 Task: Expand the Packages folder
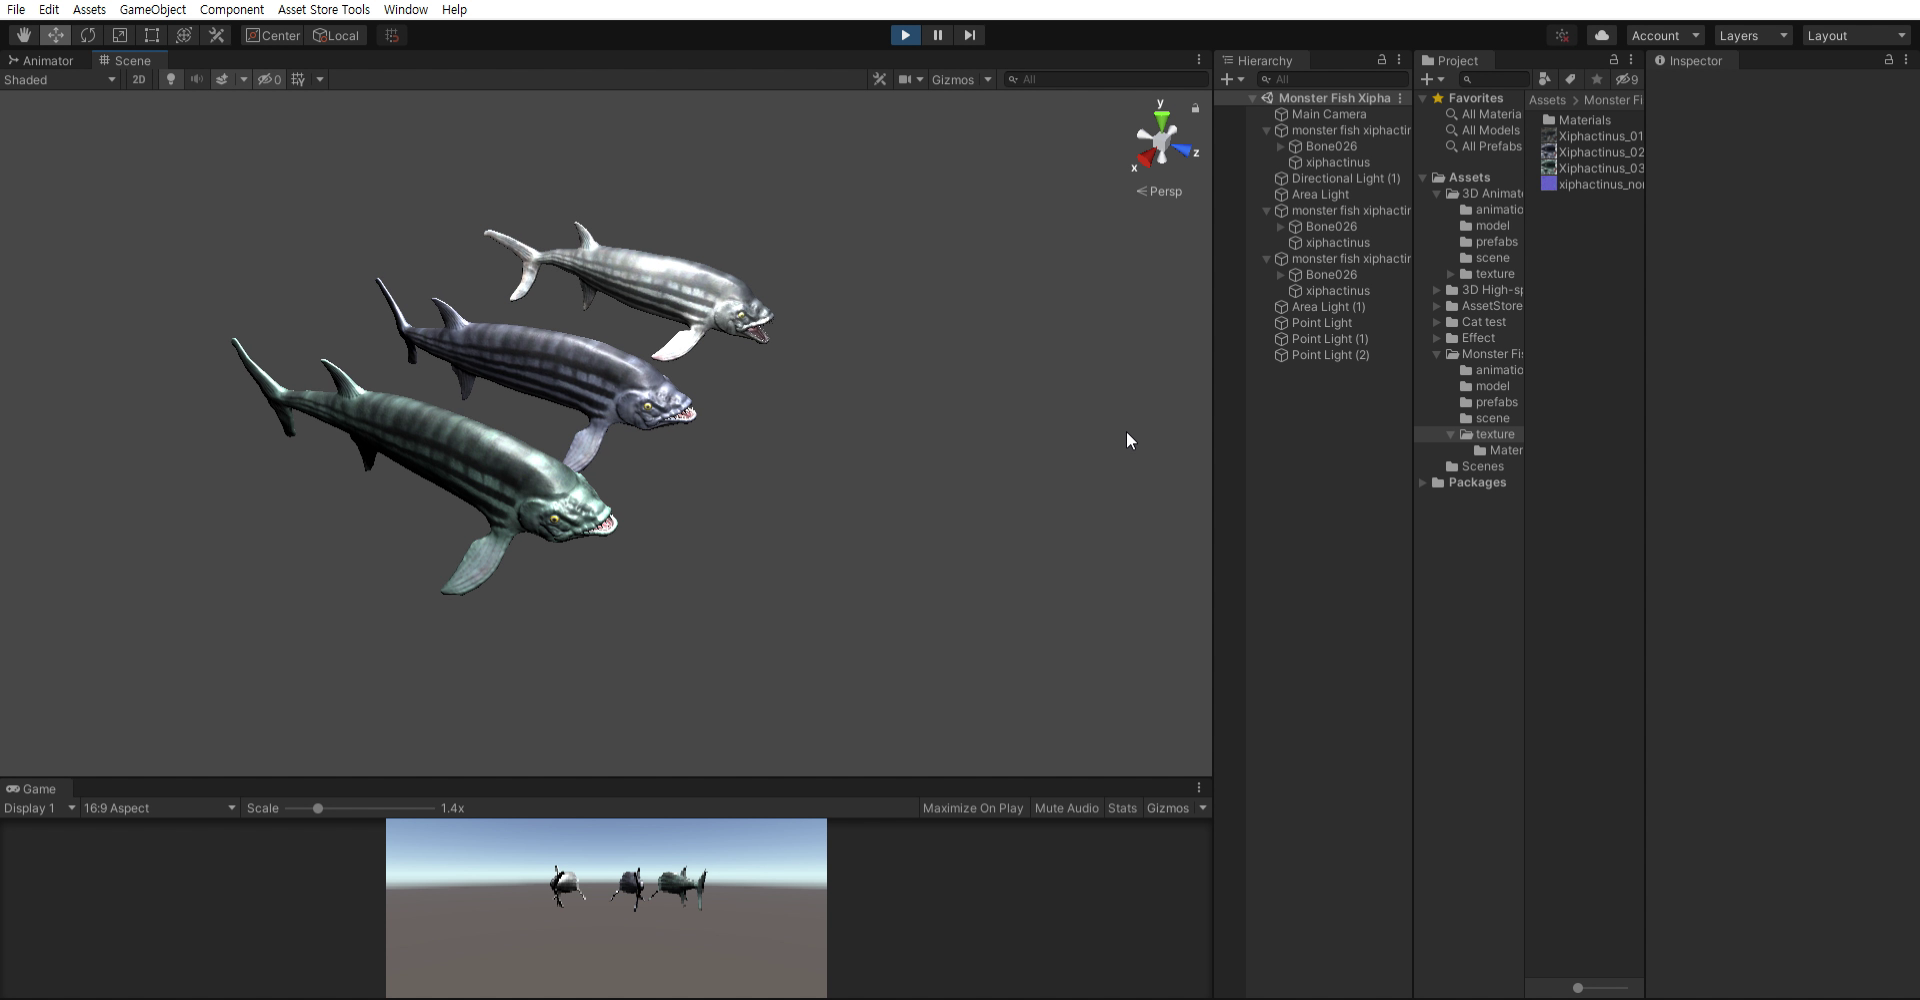(1423, 482)
